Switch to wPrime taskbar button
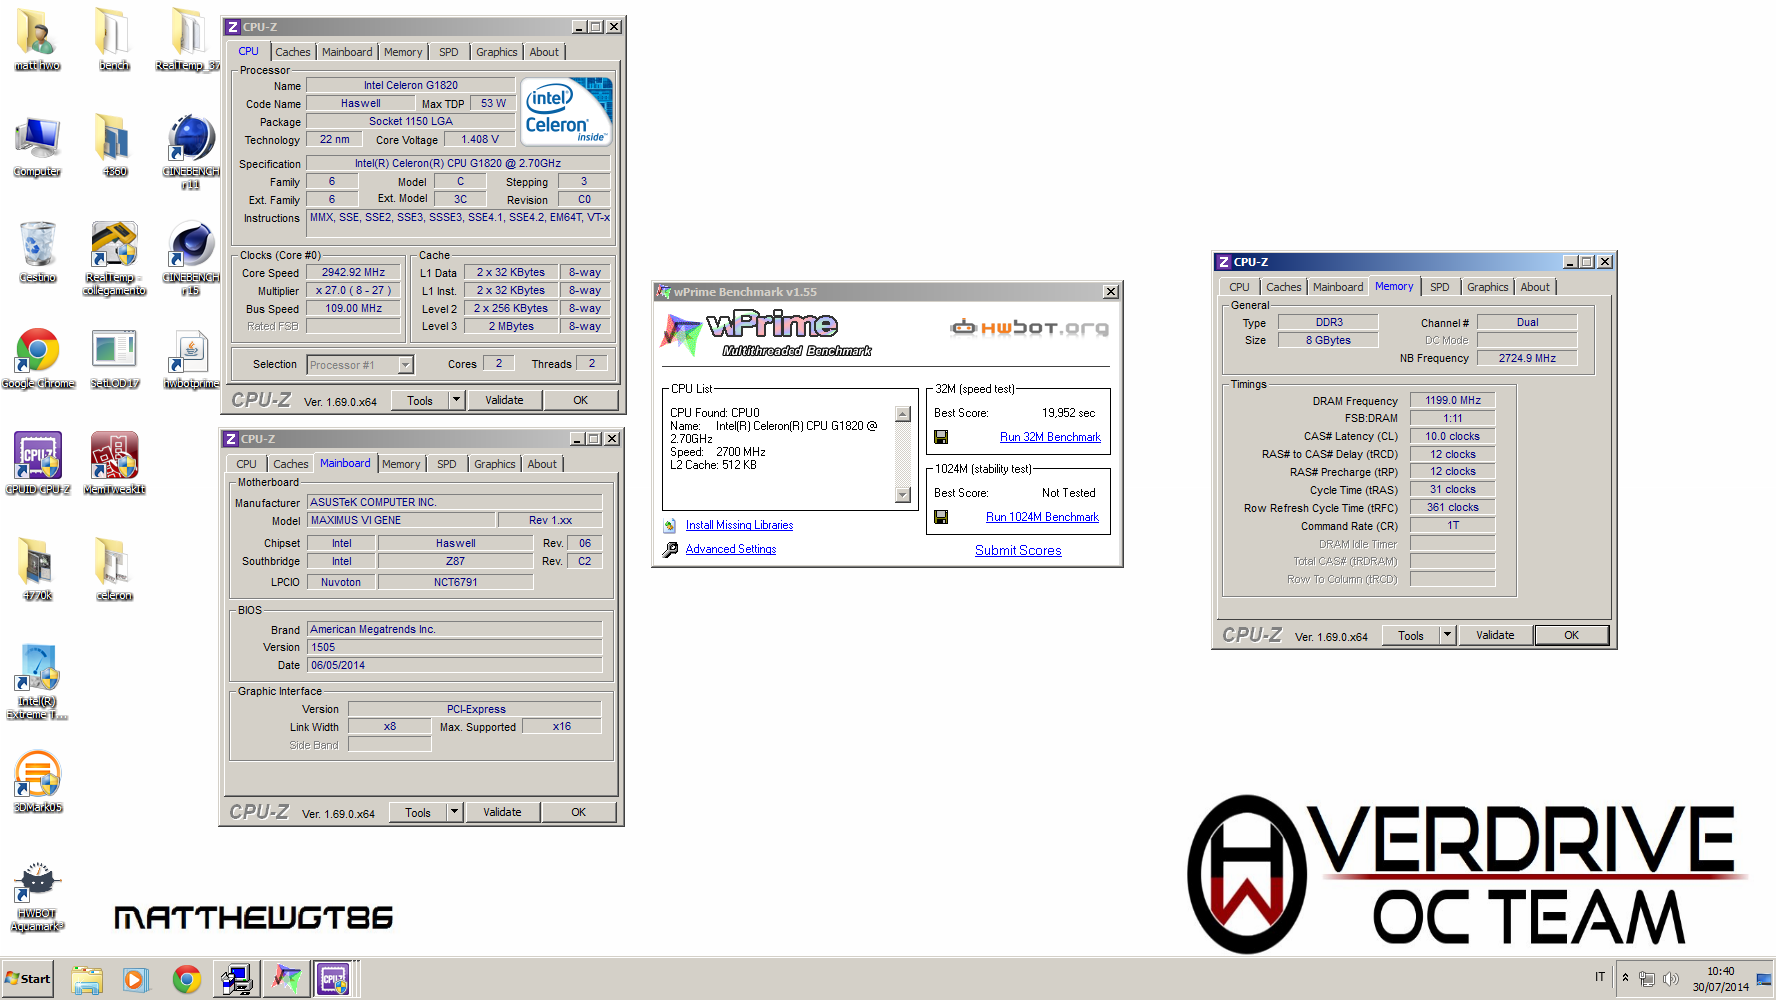 click(x=286, y=979)
